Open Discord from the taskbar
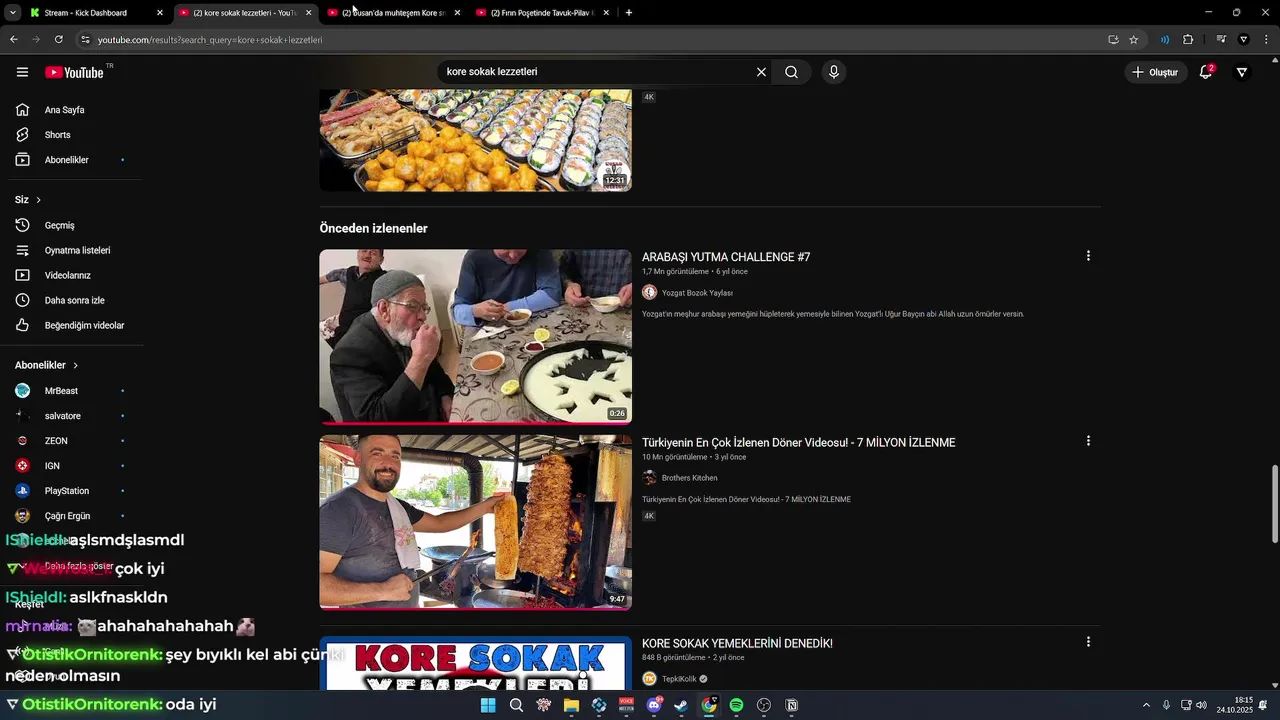The image size is (1280, 720). point(654,705)
